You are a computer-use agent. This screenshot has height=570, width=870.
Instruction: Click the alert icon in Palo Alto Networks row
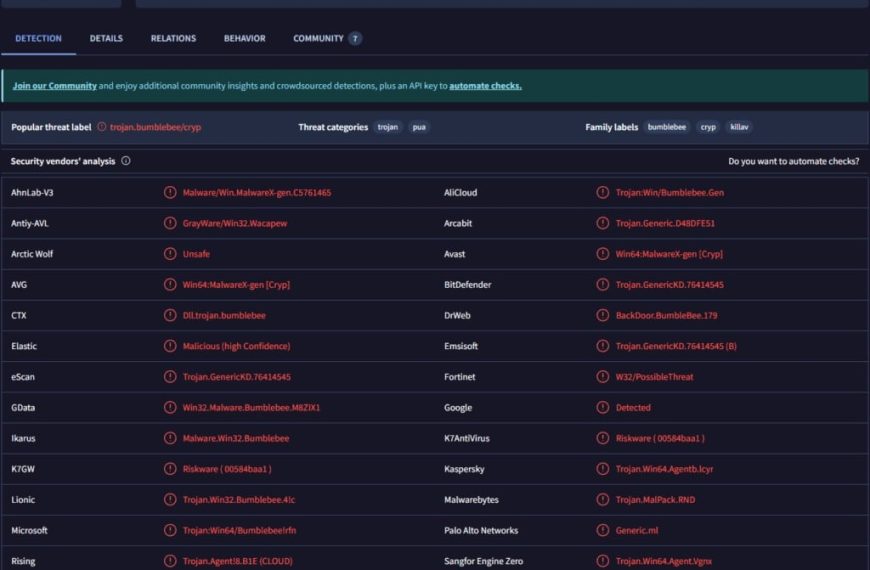click(x=603, y=530)
